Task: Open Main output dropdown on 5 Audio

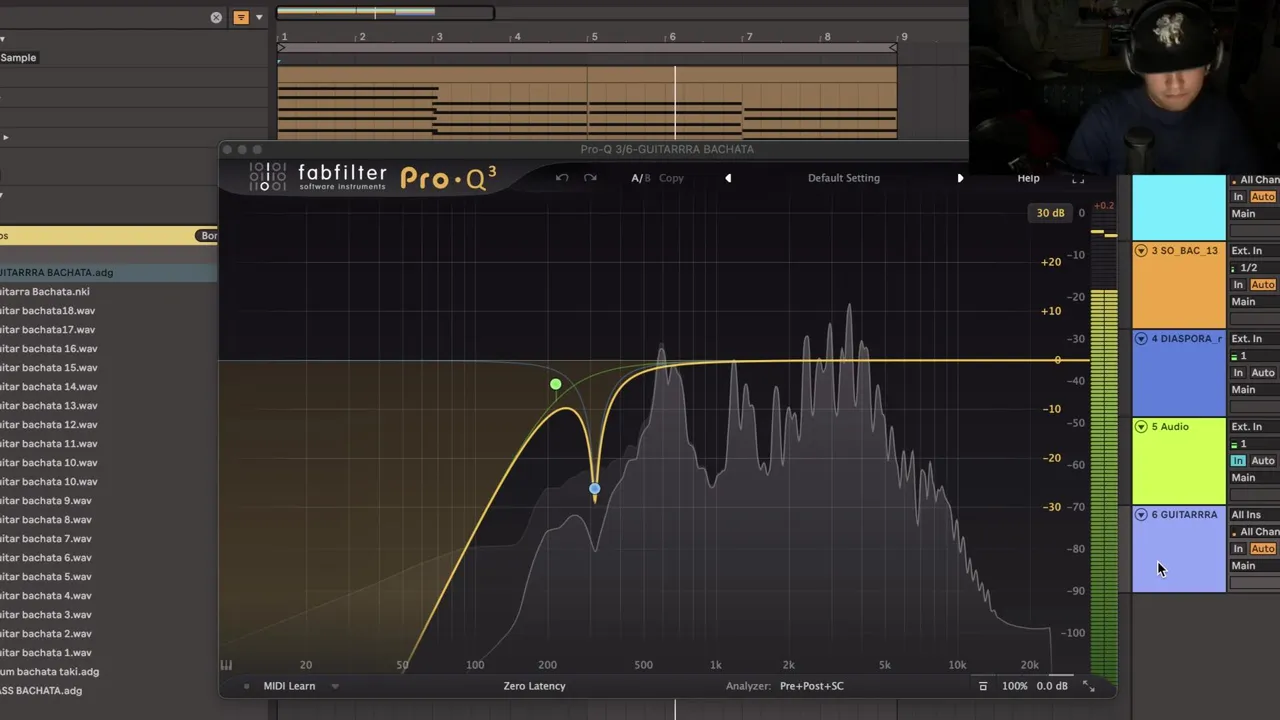Action: pos(1254,478)
